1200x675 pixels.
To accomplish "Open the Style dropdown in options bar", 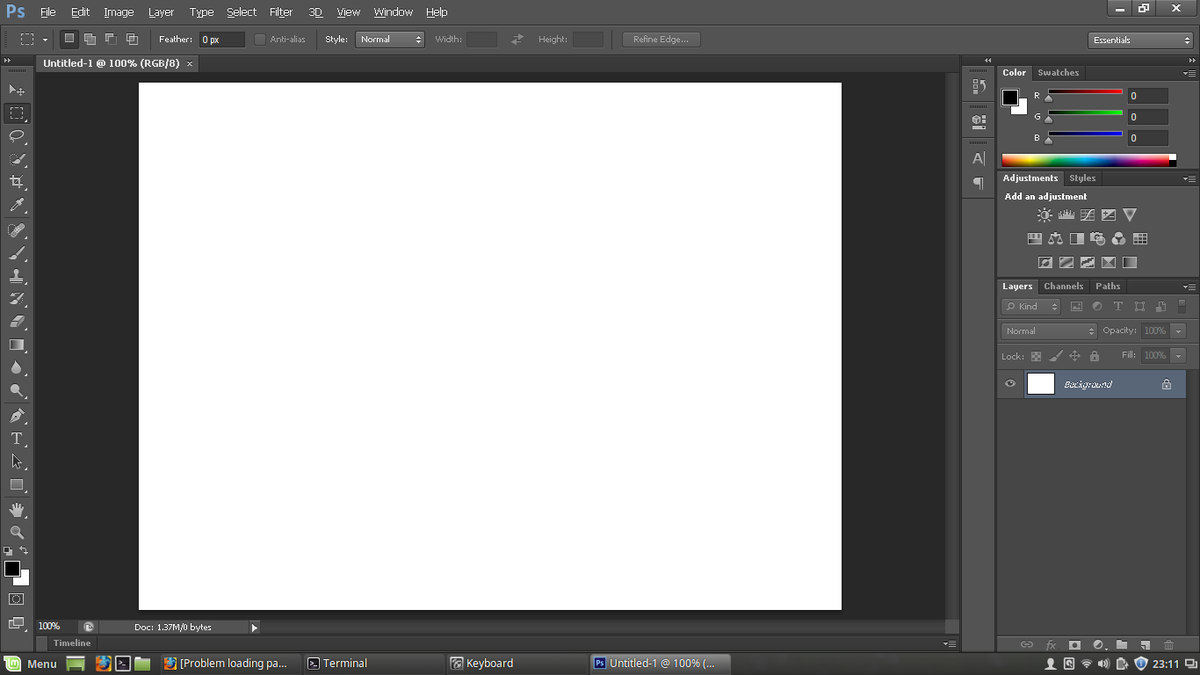I will [390, 39].
